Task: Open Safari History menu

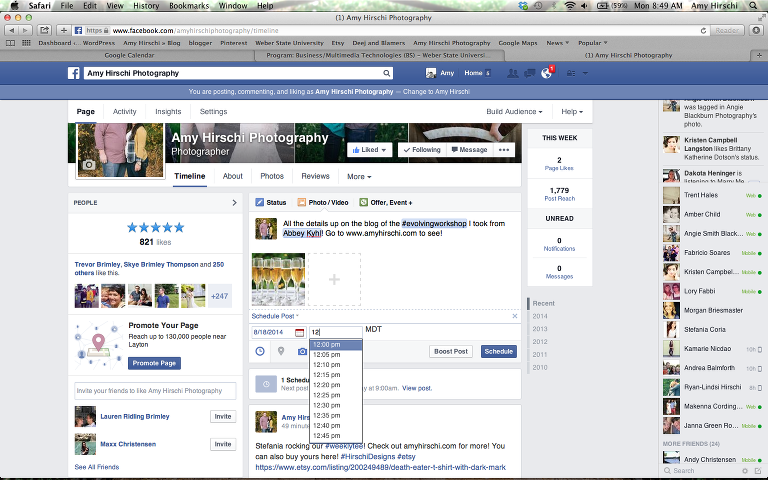Action: (x=146, y=6)
